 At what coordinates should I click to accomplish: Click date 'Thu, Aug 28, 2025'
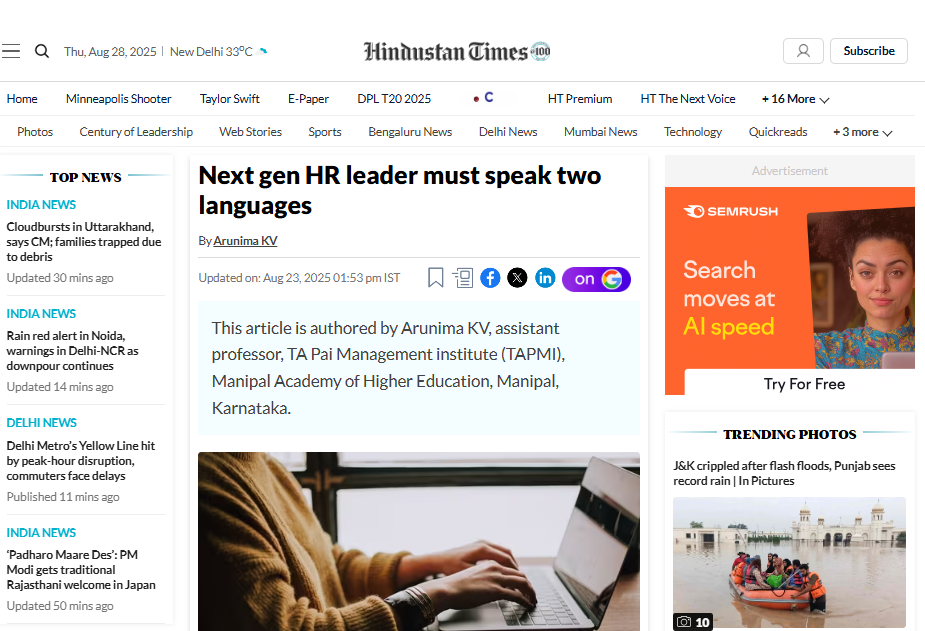click(110, 52)
